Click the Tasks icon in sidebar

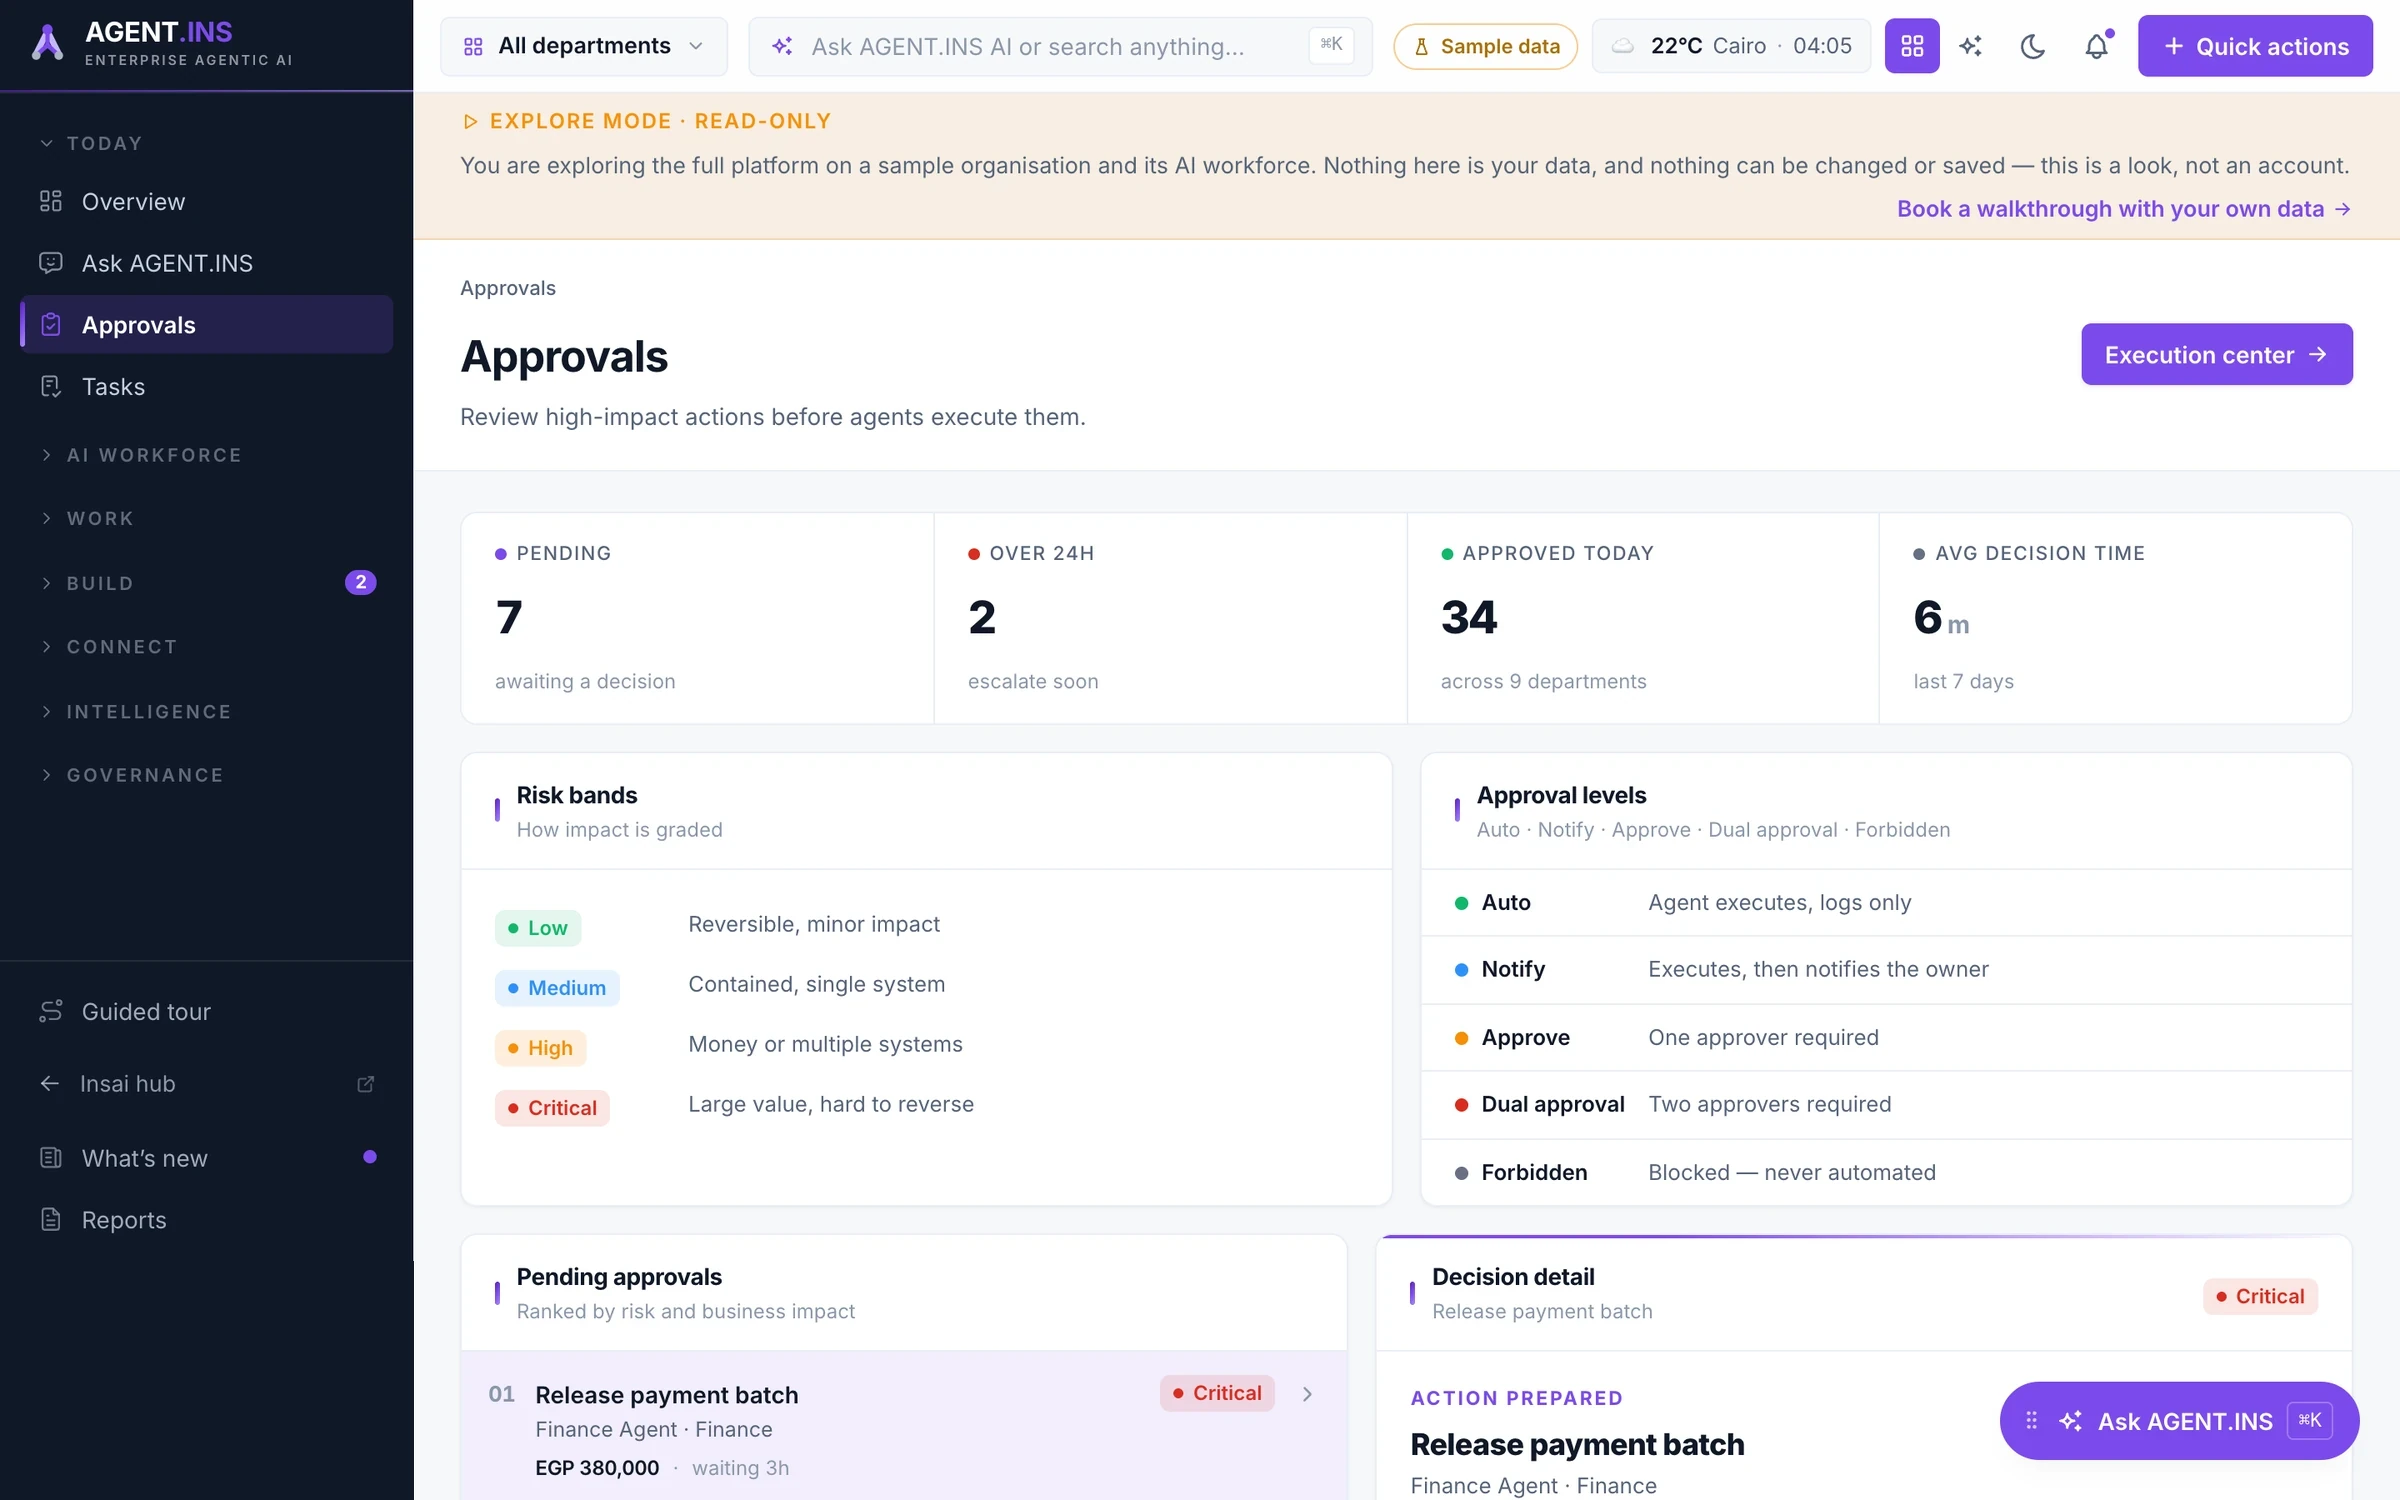pyautogui.click(x=51, y=386)
